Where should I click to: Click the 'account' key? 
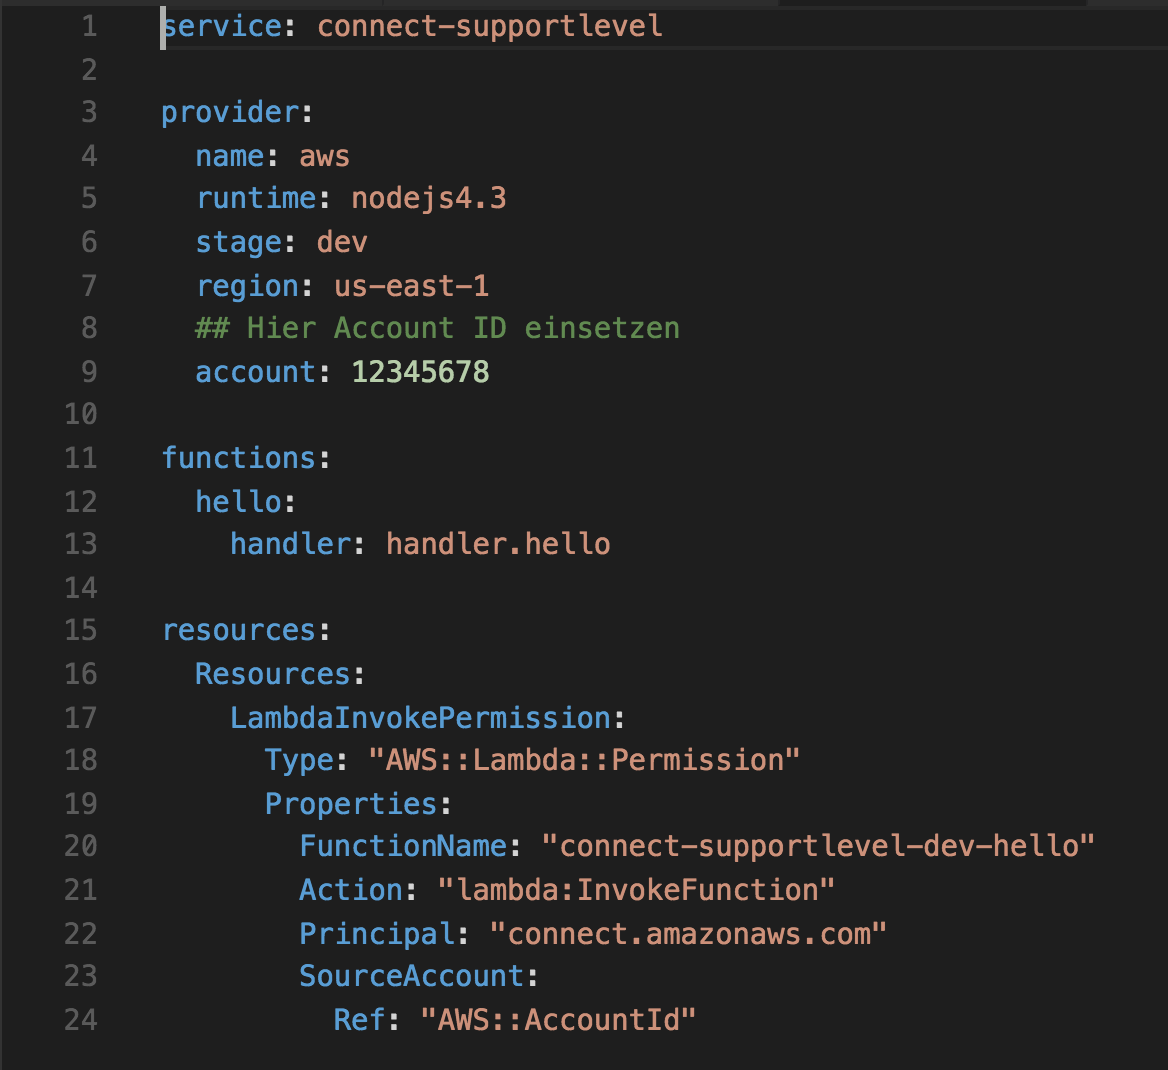point(256,373)
